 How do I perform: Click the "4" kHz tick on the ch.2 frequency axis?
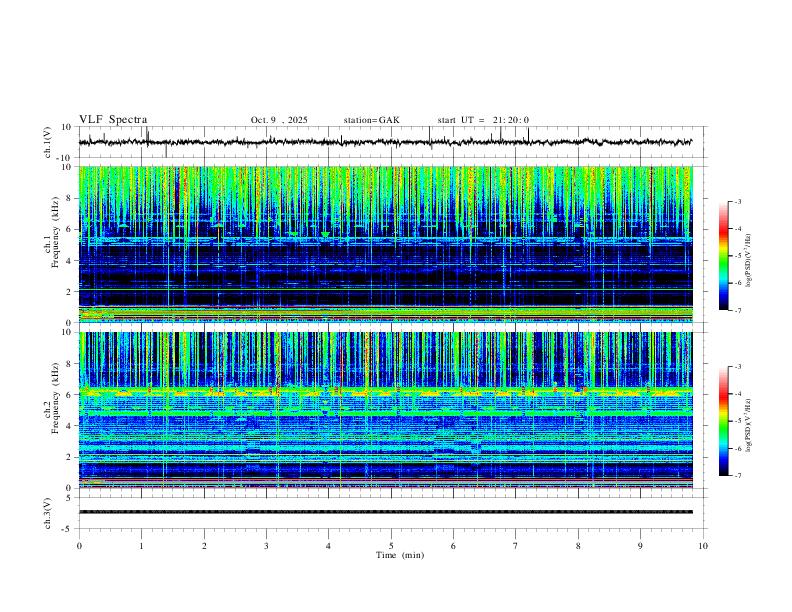(70, 426)
